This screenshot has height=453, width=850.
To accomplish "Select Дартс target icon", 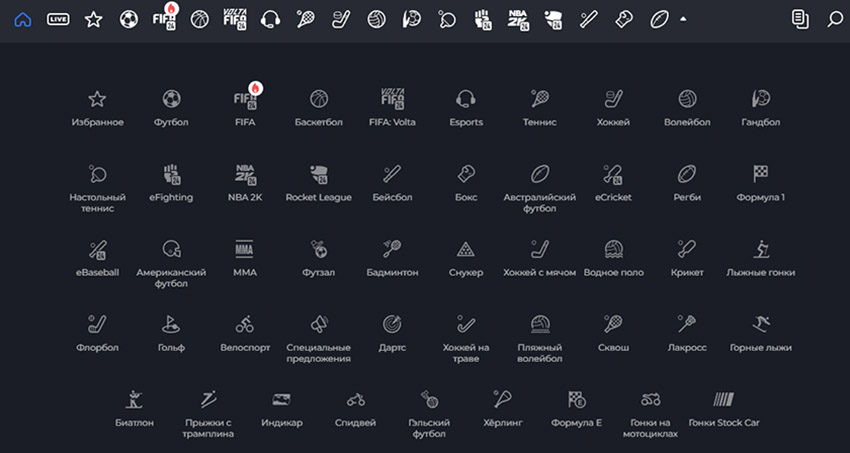I will click(x=393, y=331).
